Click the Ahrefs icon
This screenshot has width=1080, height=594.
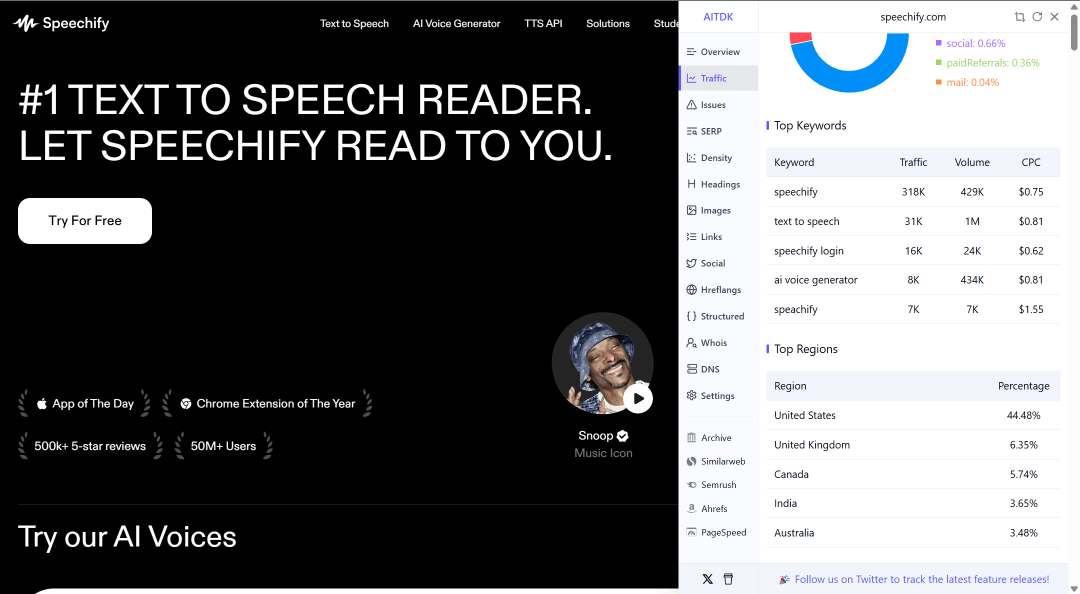(x=692, y=509)
